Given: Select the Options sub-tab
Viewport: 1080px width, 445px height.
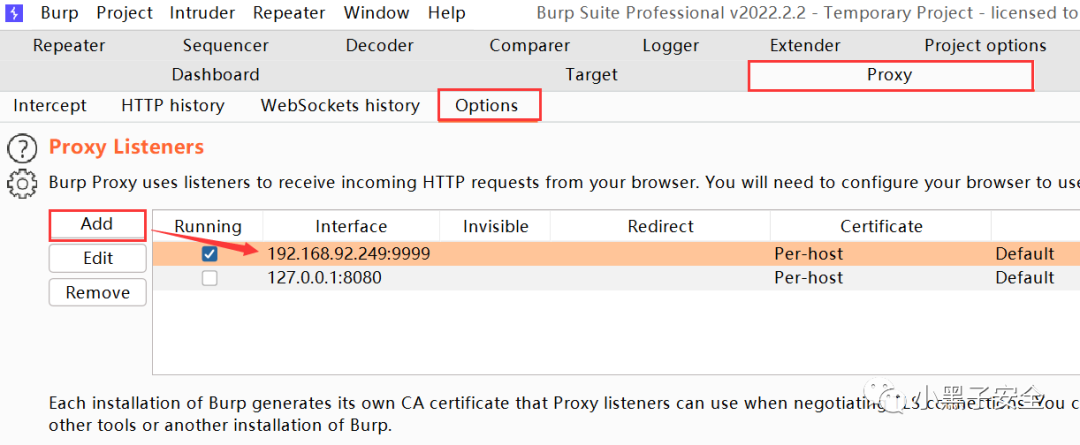Looking at the screenshot, I should click(487, 105).
